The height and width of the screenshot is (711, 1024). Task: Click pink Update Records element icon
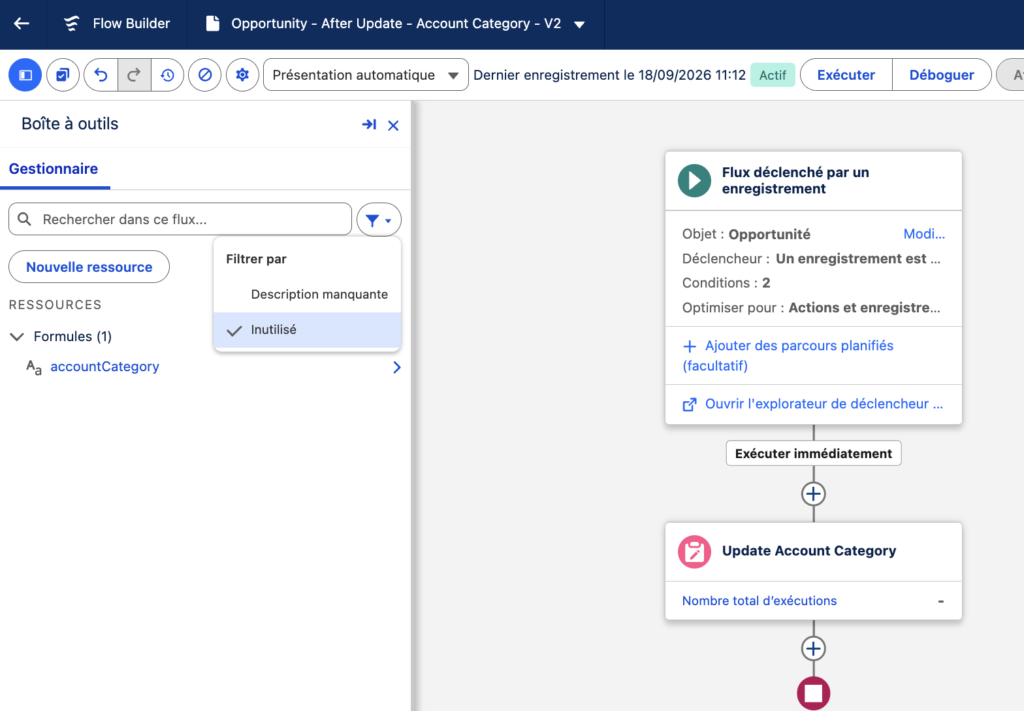[x=694, y=552]
